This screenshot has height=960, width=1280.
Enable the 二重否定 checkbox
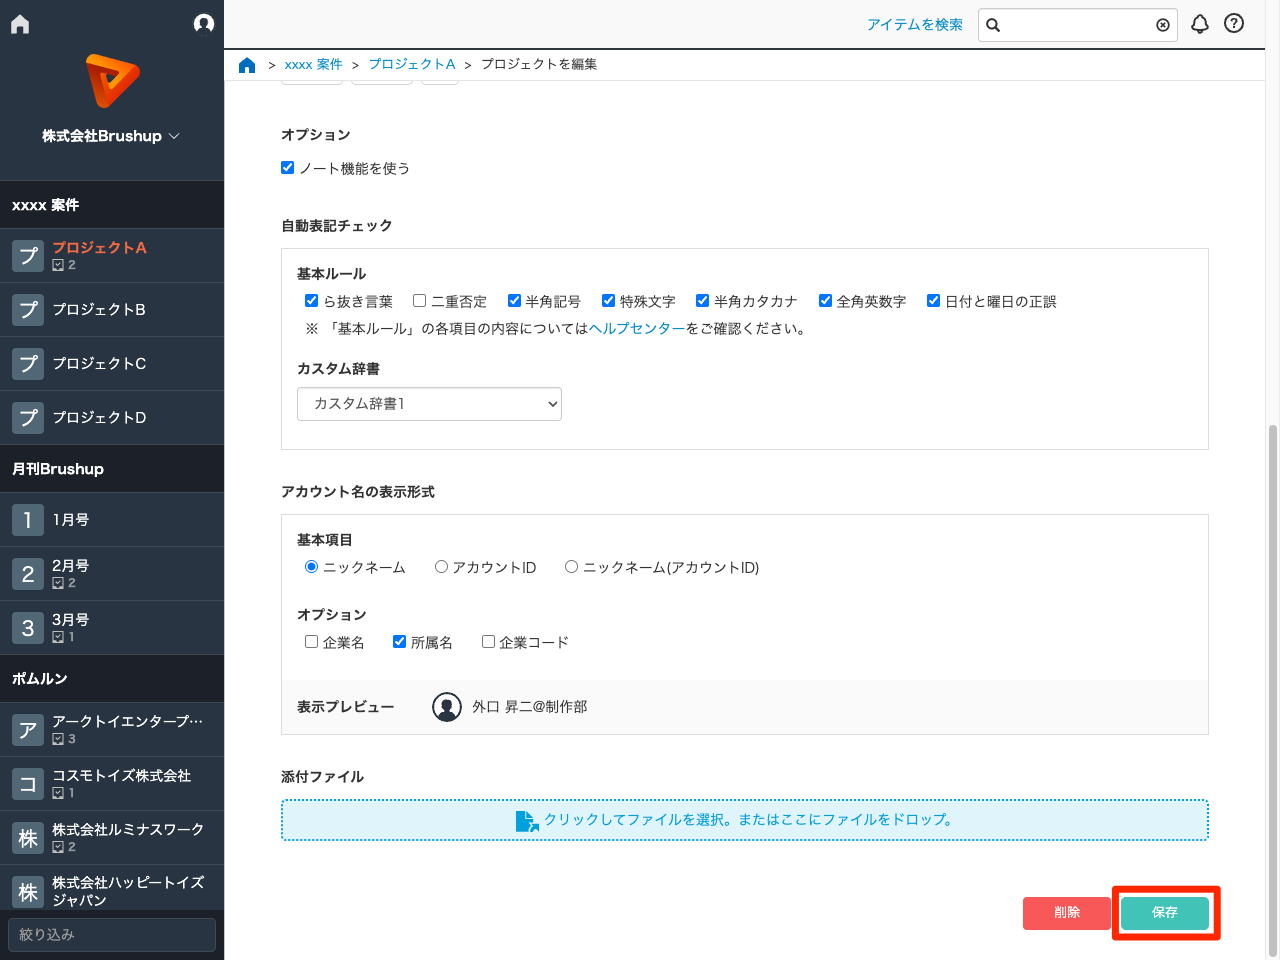[x=419, y=300]
